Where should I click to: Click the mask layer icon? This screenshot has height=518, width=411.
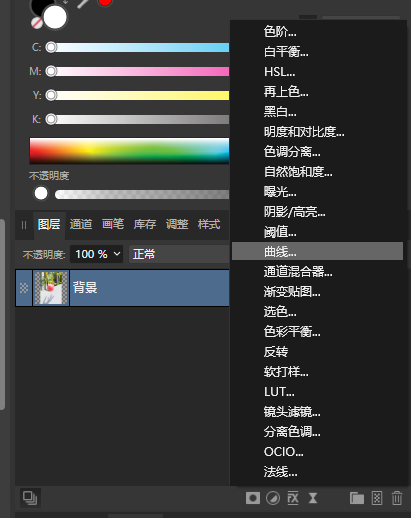[x=253, y=498]
